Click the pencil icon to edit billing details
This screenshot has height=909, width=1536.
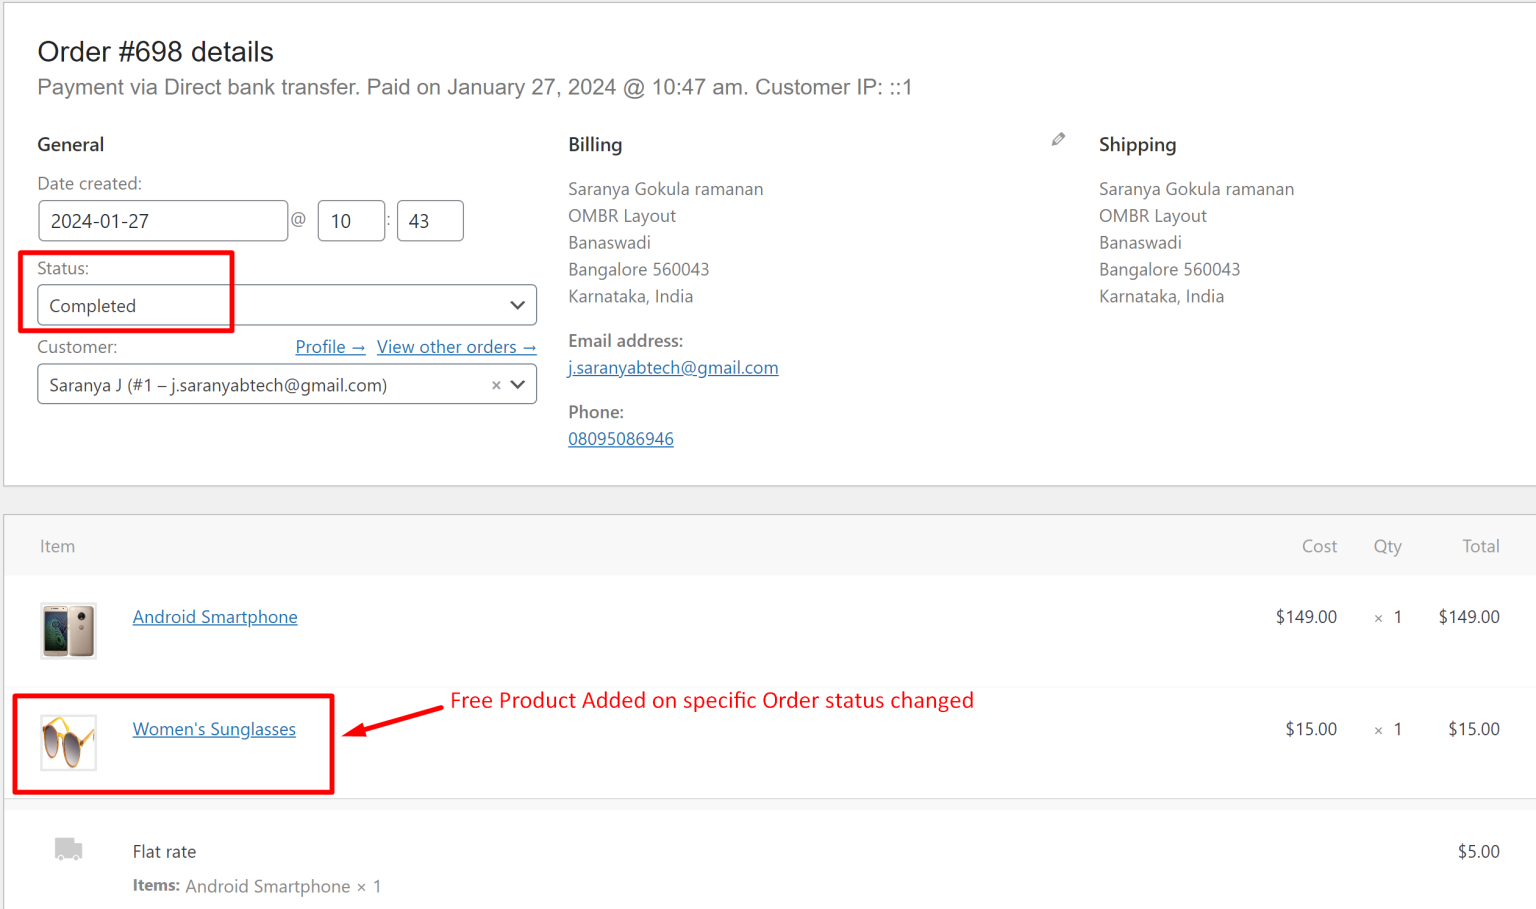click(1058, 139)
